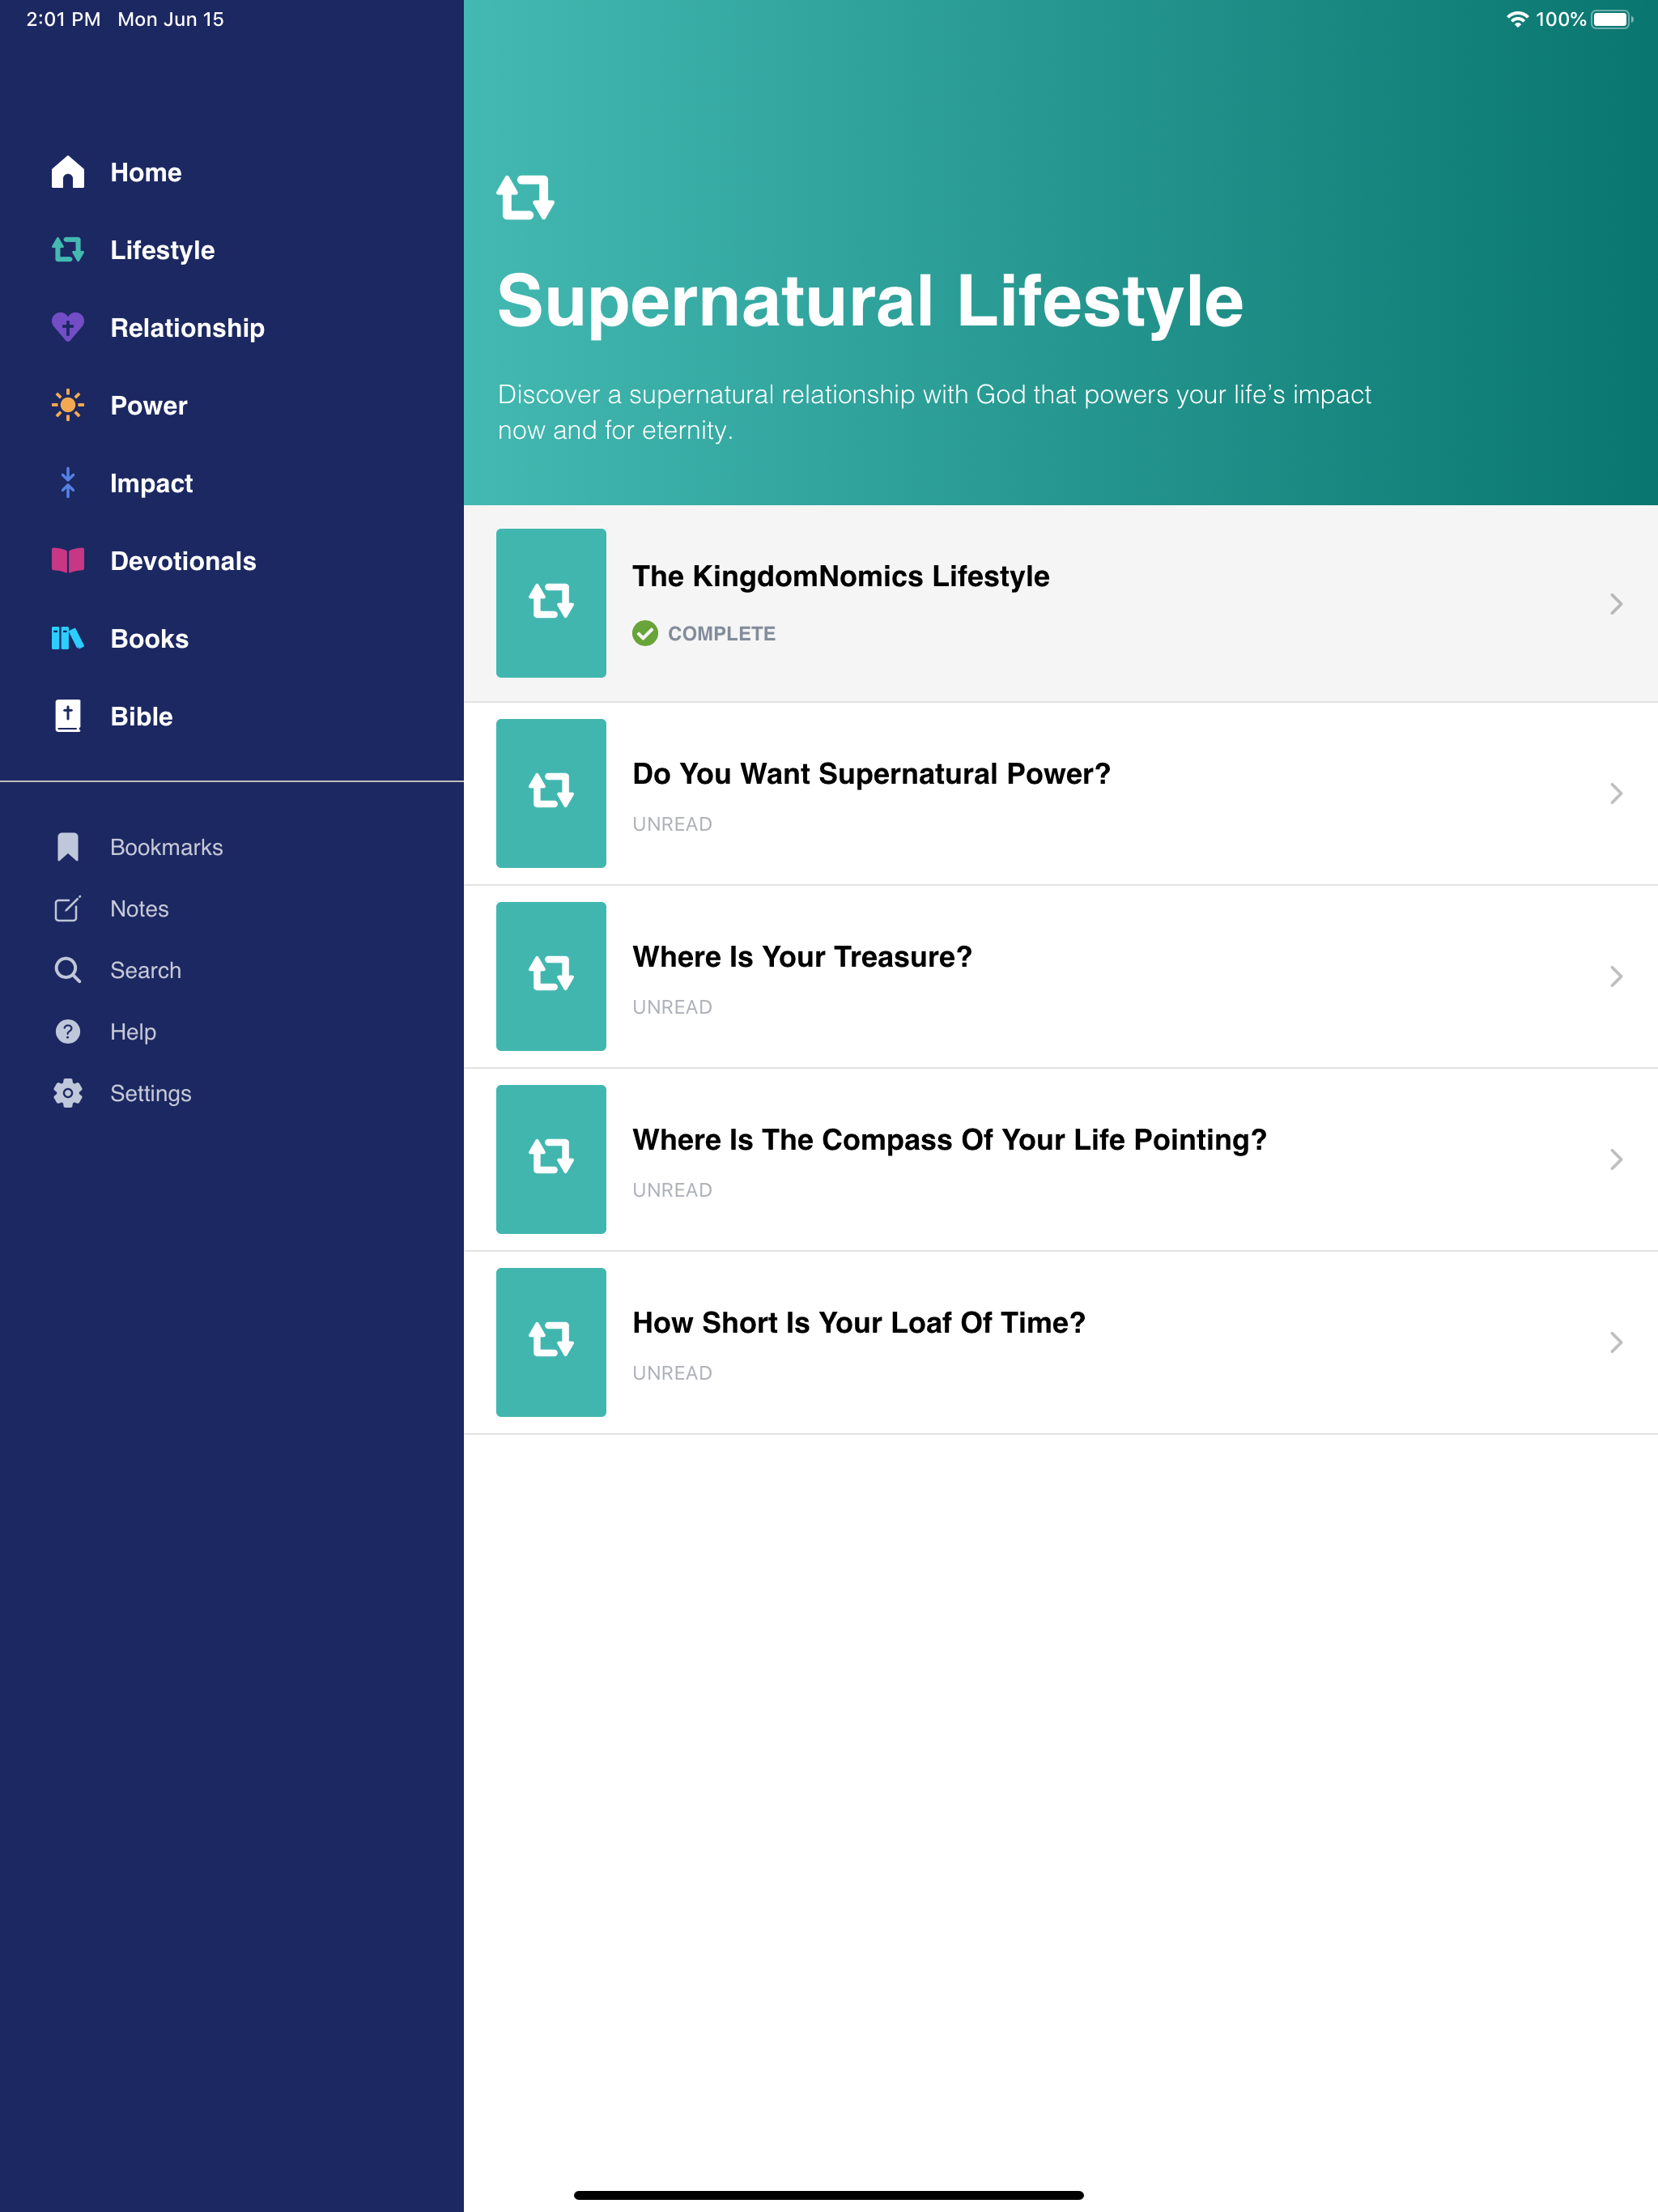Tap the home indicator bar

(x=829, y=2195)
